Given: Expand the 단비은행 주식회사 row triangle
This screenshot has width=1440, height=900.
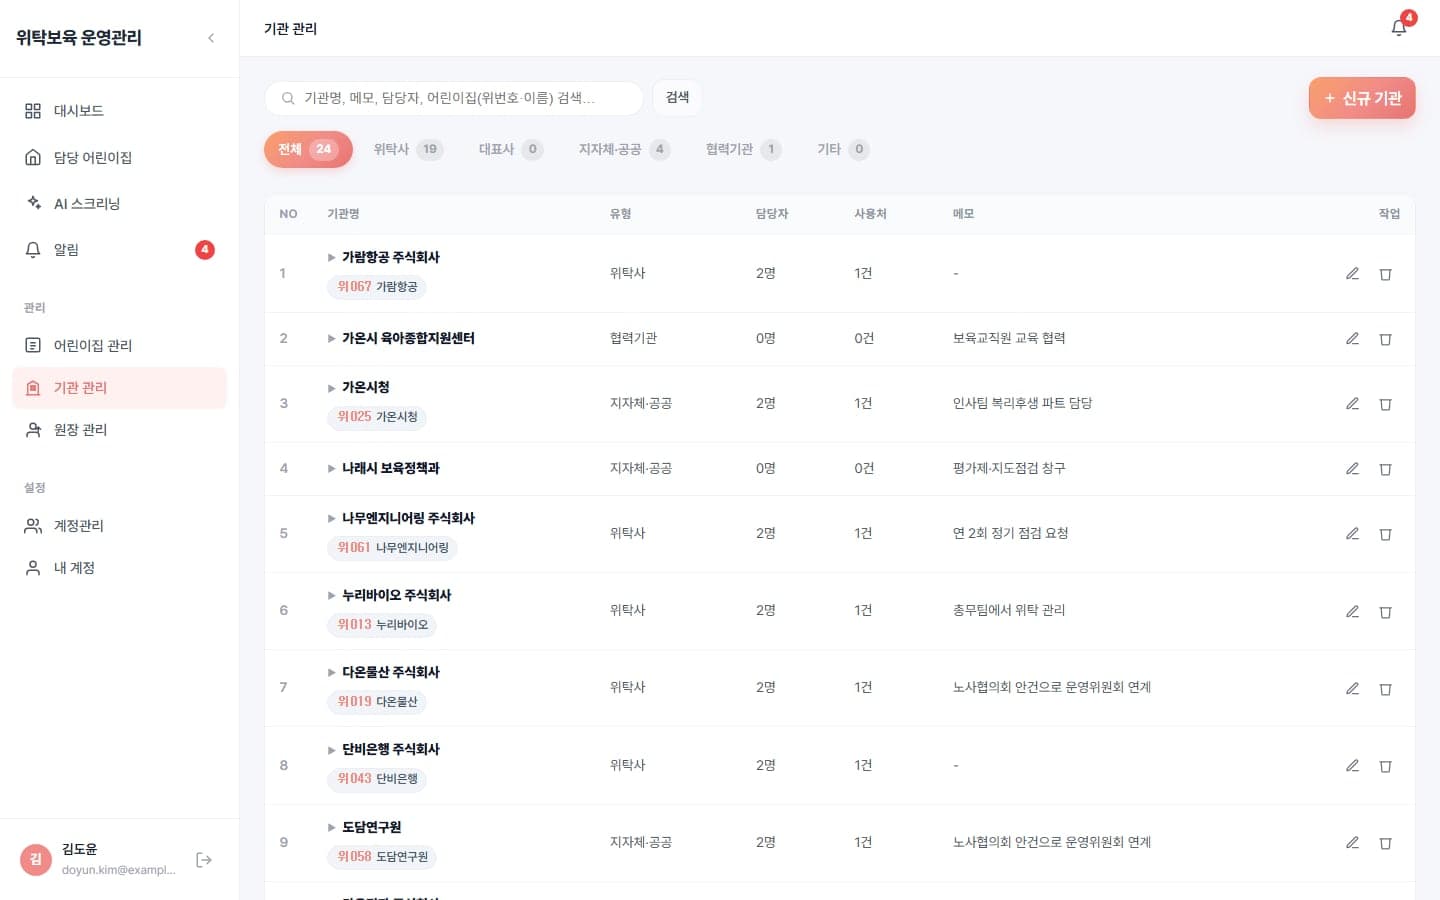Looking at the screenshot, I should (332, 750).
